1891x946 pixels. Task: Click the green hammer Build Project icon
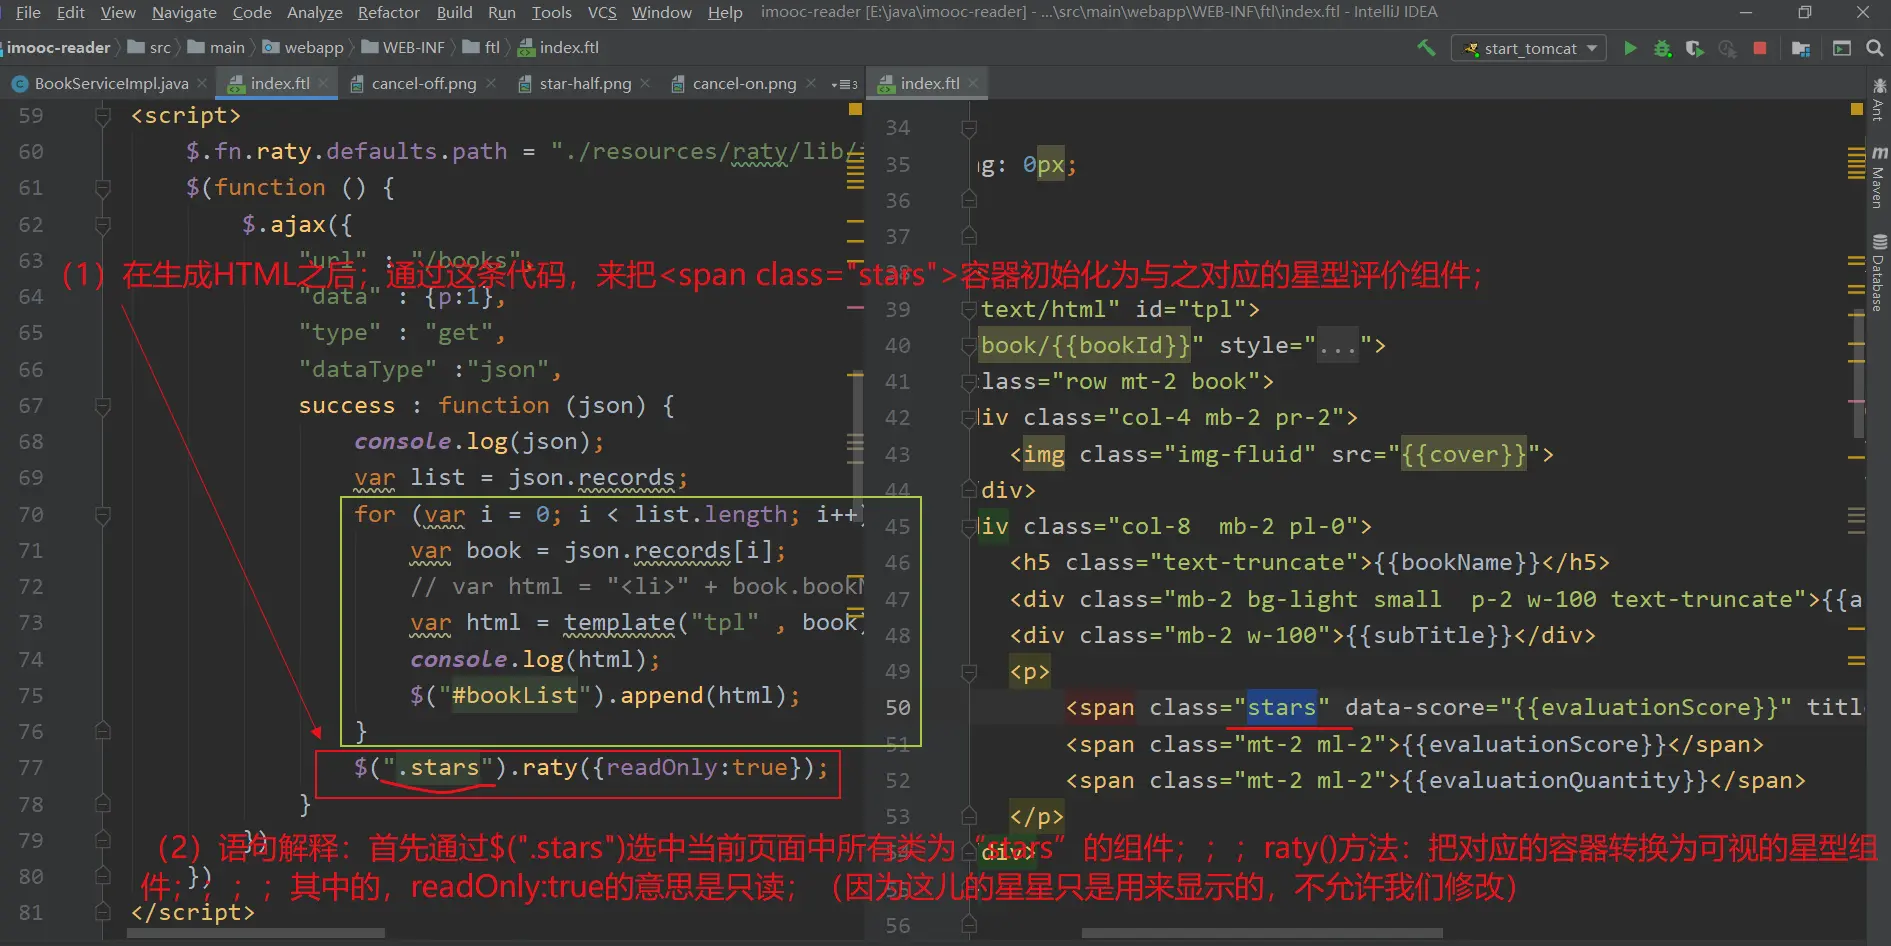[x=1426, y=48]
